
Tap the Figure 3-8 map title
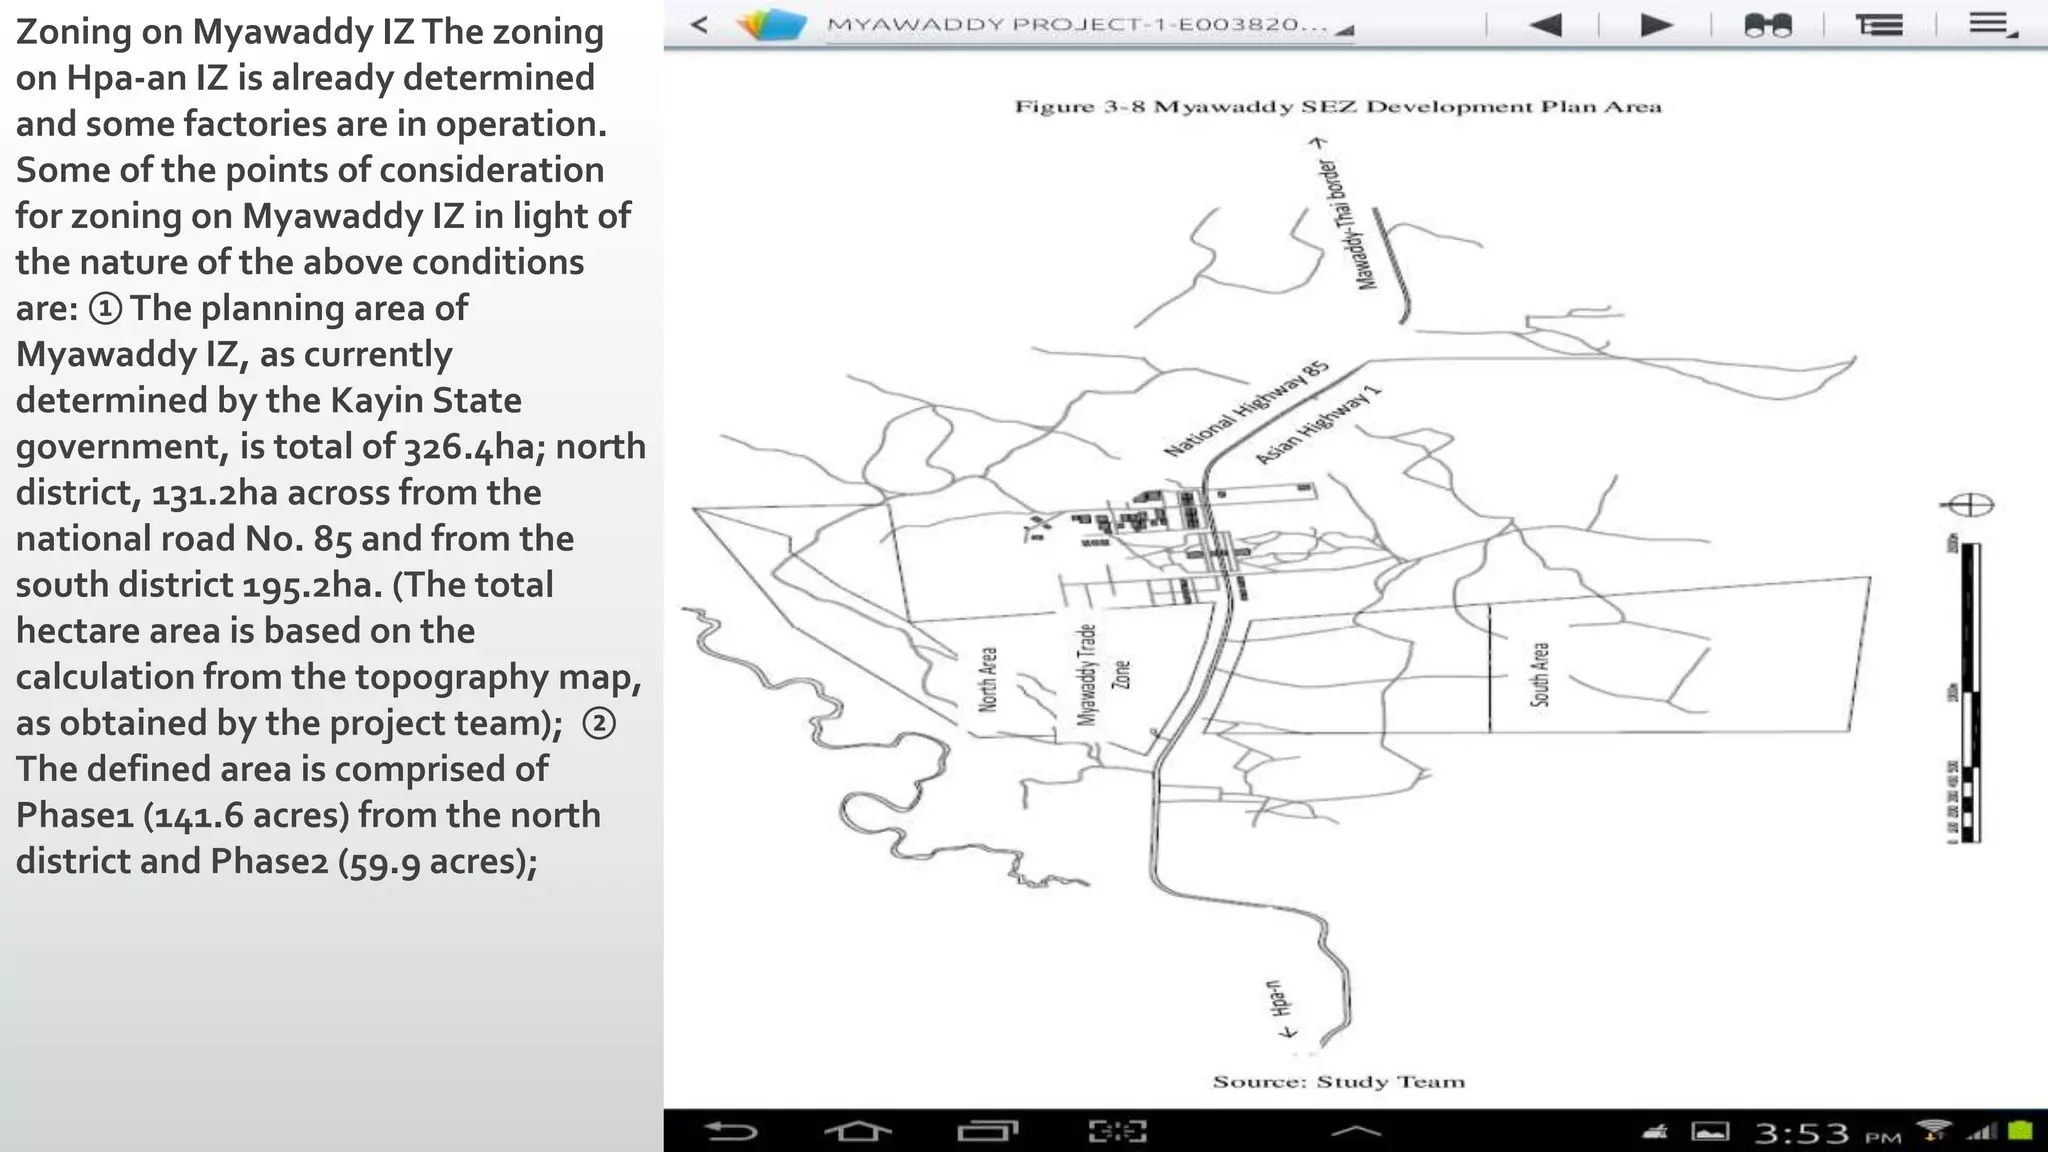click(x=1338, y=106)
